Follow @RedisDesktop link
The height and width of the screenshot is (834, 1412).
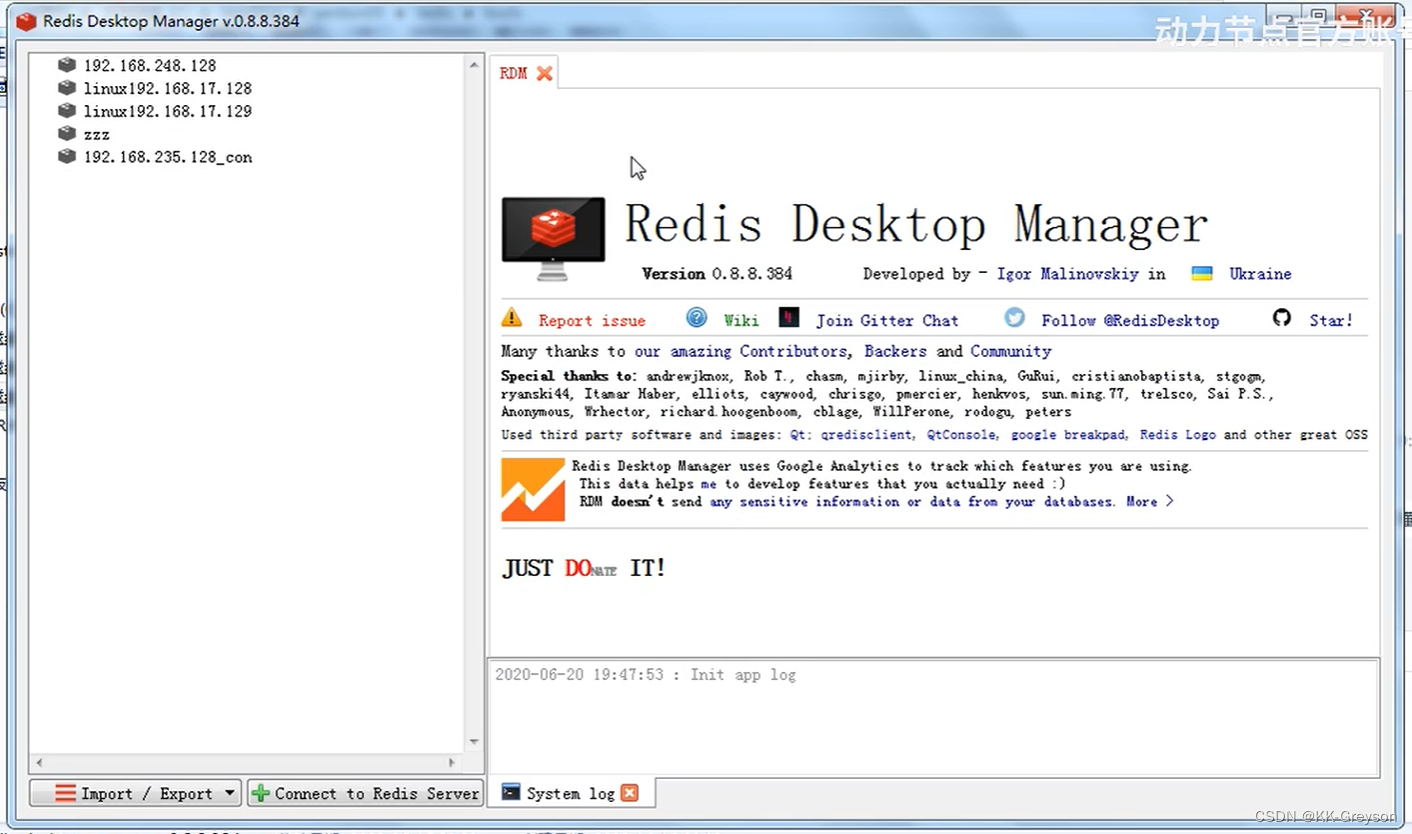pyautogui.click(x=1130, y=320)
